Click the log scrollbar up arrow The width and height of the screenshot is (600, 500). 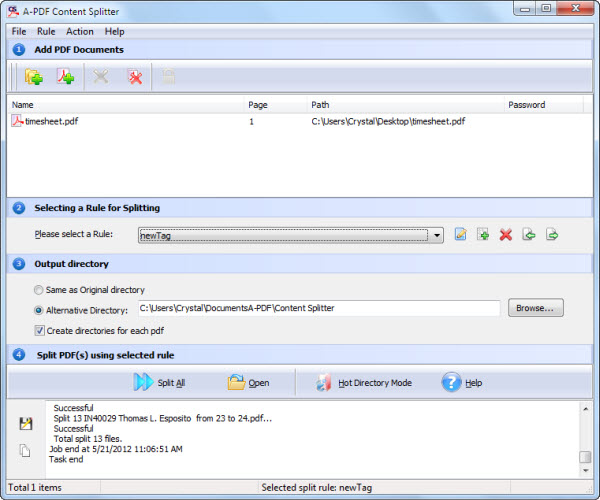tap(585, 409)
